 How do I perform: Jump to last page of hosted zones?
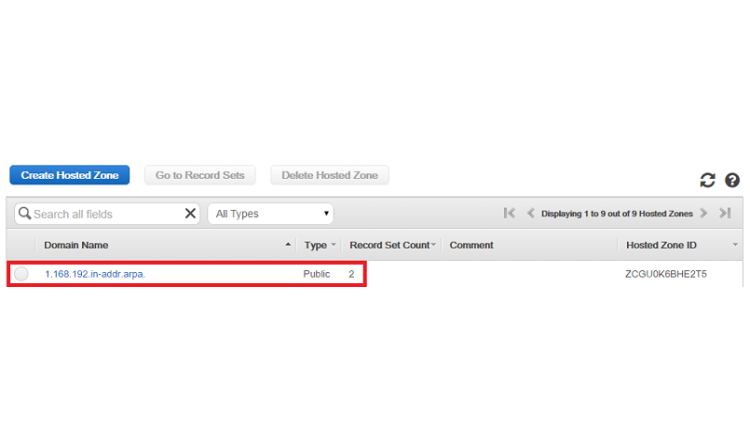point(725,213)
